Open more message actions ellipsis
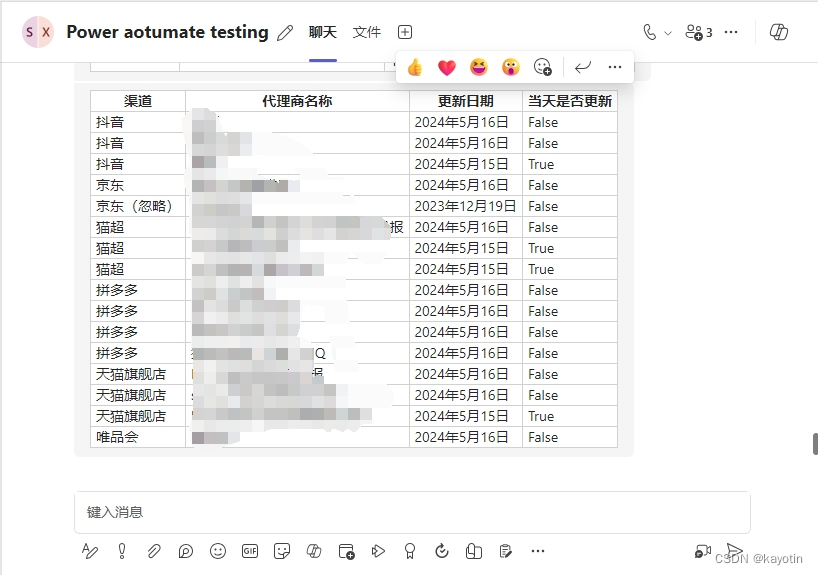818x575 pixels. pos(615,67)
